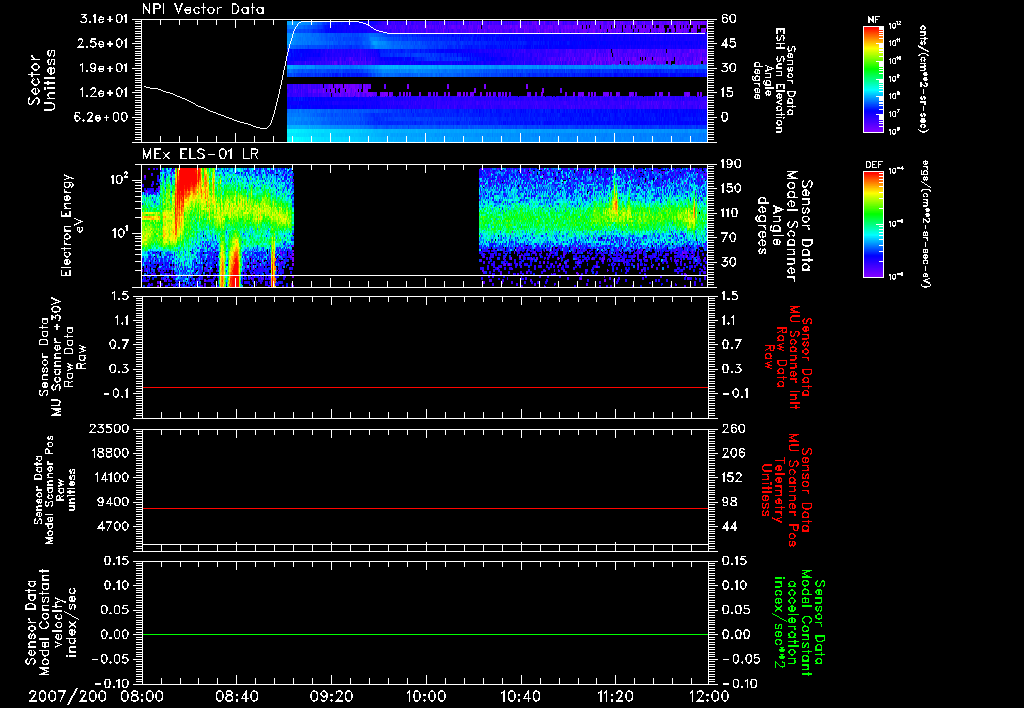Click the Electron Energy eV axis label
This screenshot has height=708, width=1024.
click(73, 225)
